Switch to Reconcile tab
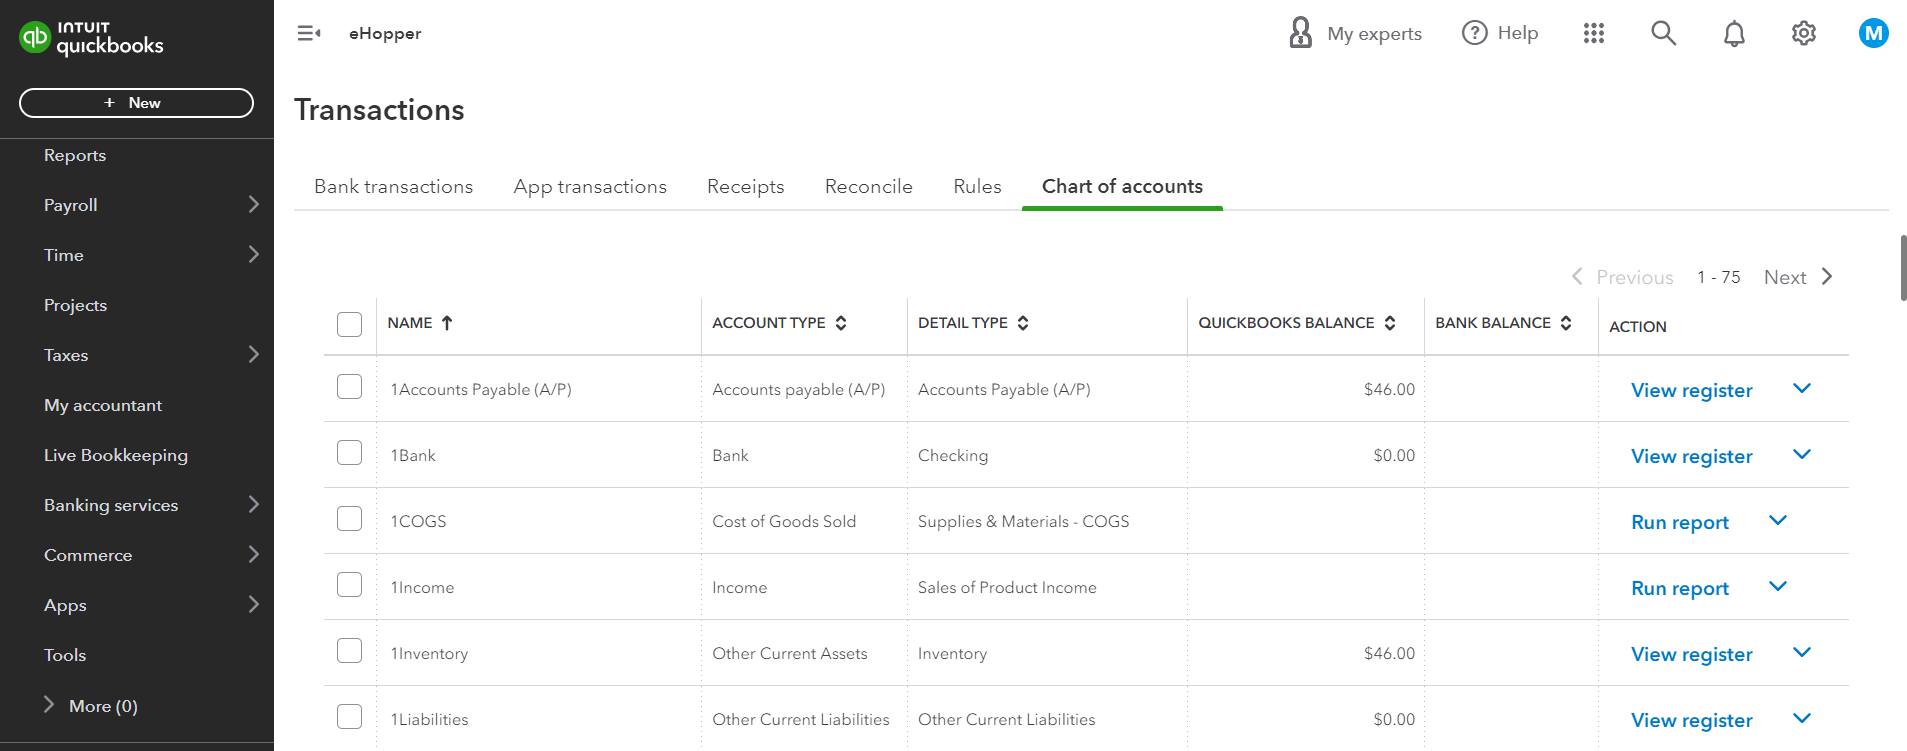This screenshot has height=751, width=1907. point(869,186)
